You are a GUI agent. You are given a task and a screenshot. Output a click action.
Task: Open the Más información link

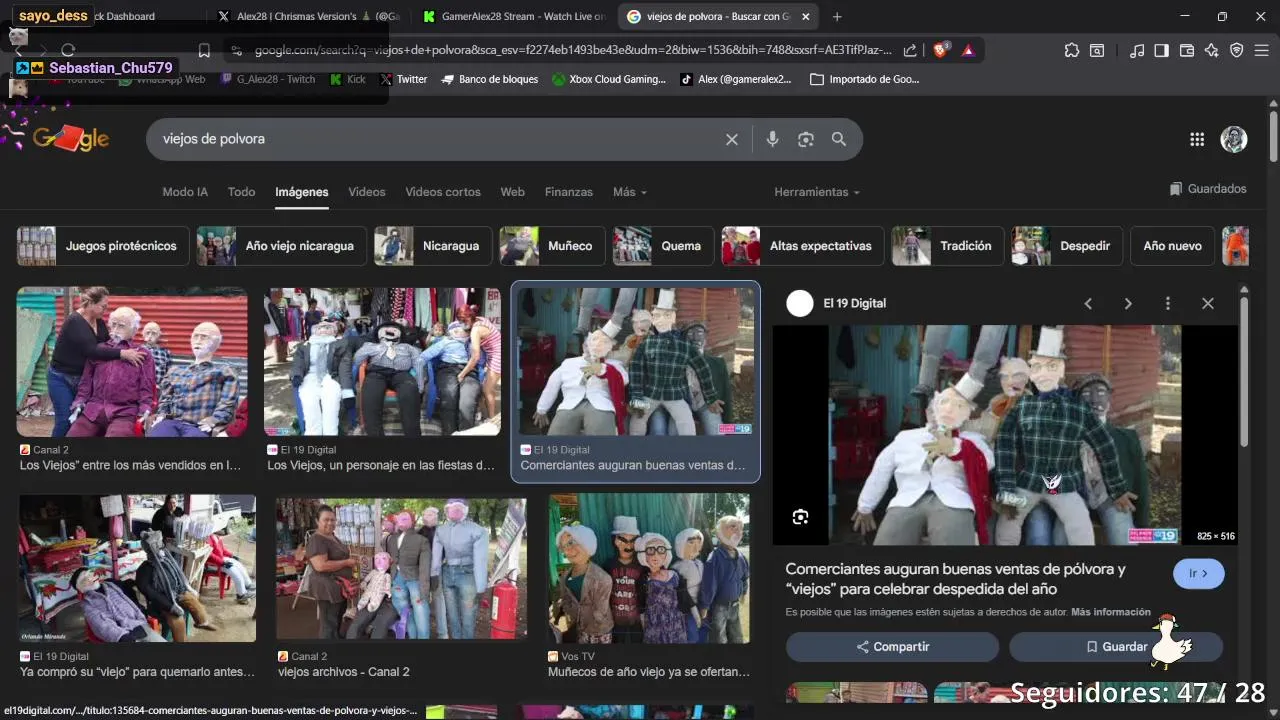pos(1111,612)
